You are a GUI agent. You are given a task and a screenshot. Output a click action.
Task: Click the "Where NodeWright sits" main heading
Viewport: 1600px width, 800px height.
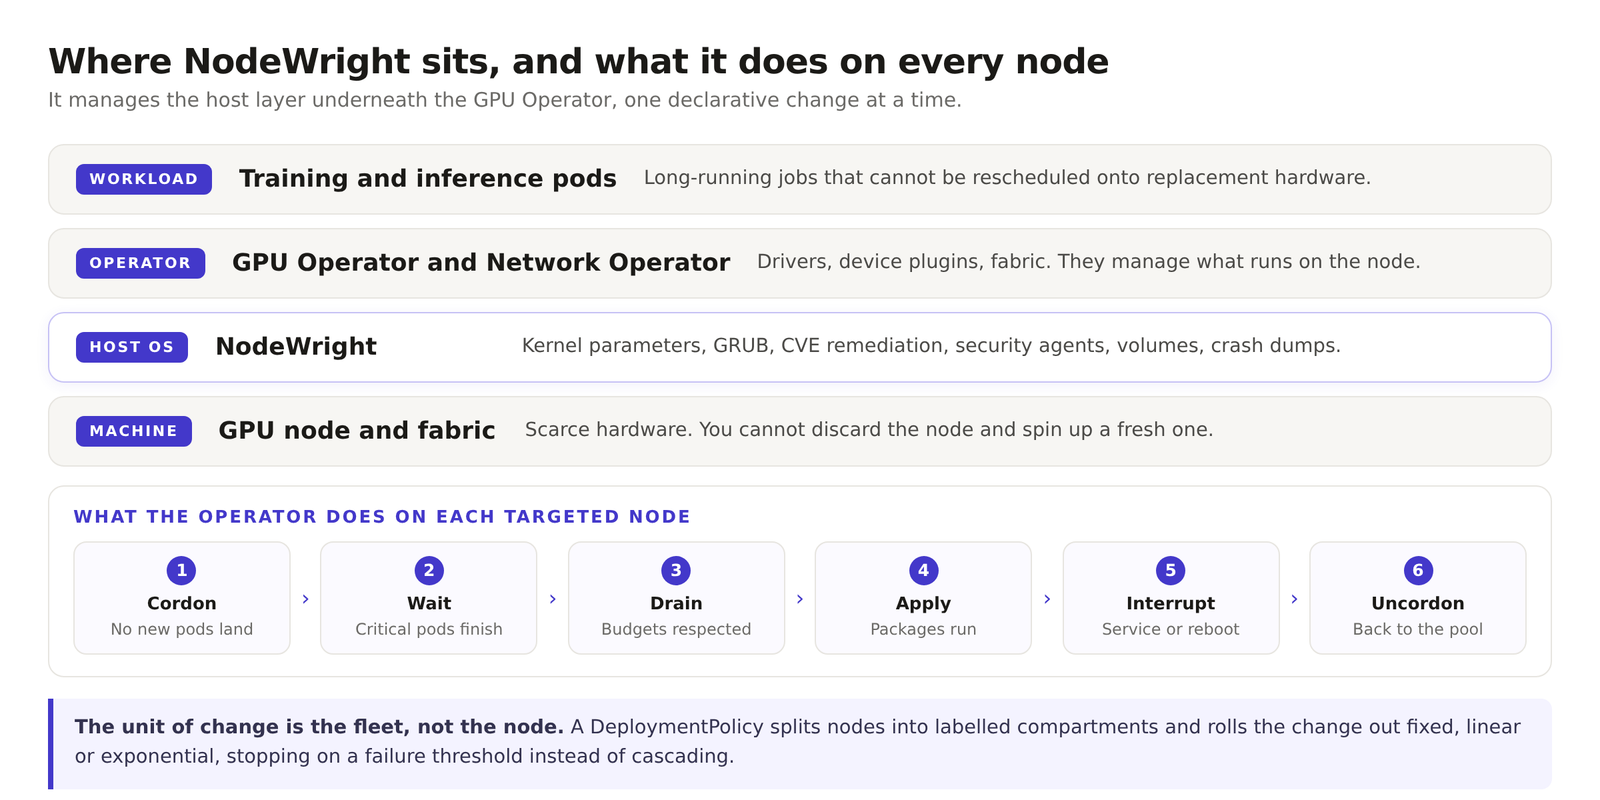578,61
